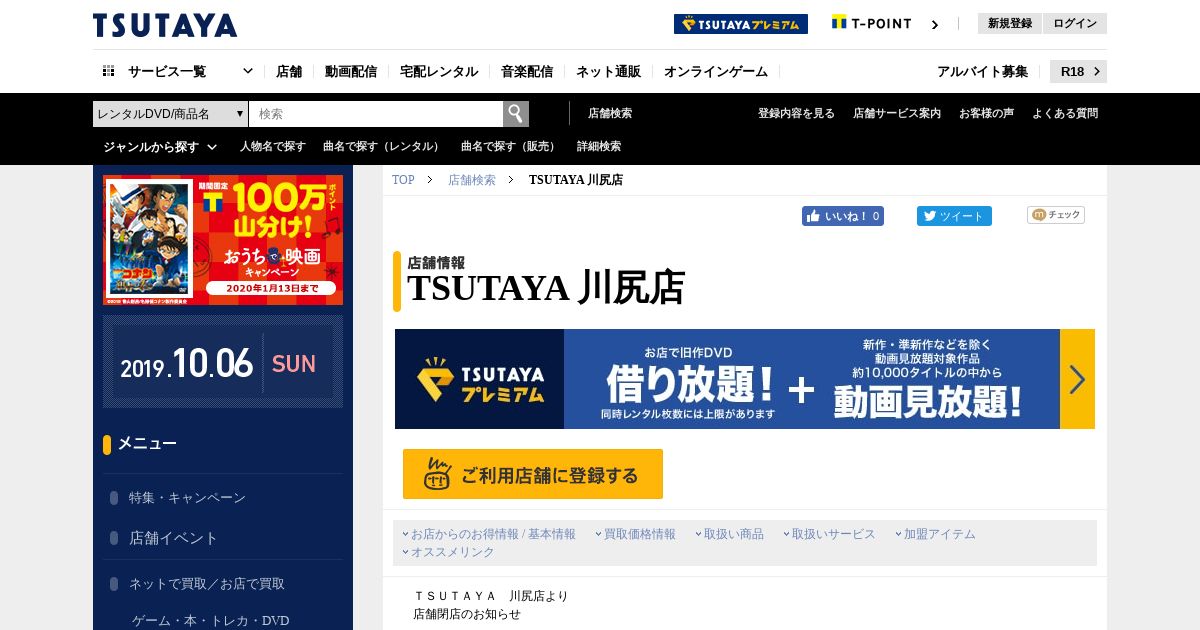Image resolution: width=1200 pixels, height=630 pixels.
Task: Advance banner with yellow right arrow
Action: (x=1077, y=379)
